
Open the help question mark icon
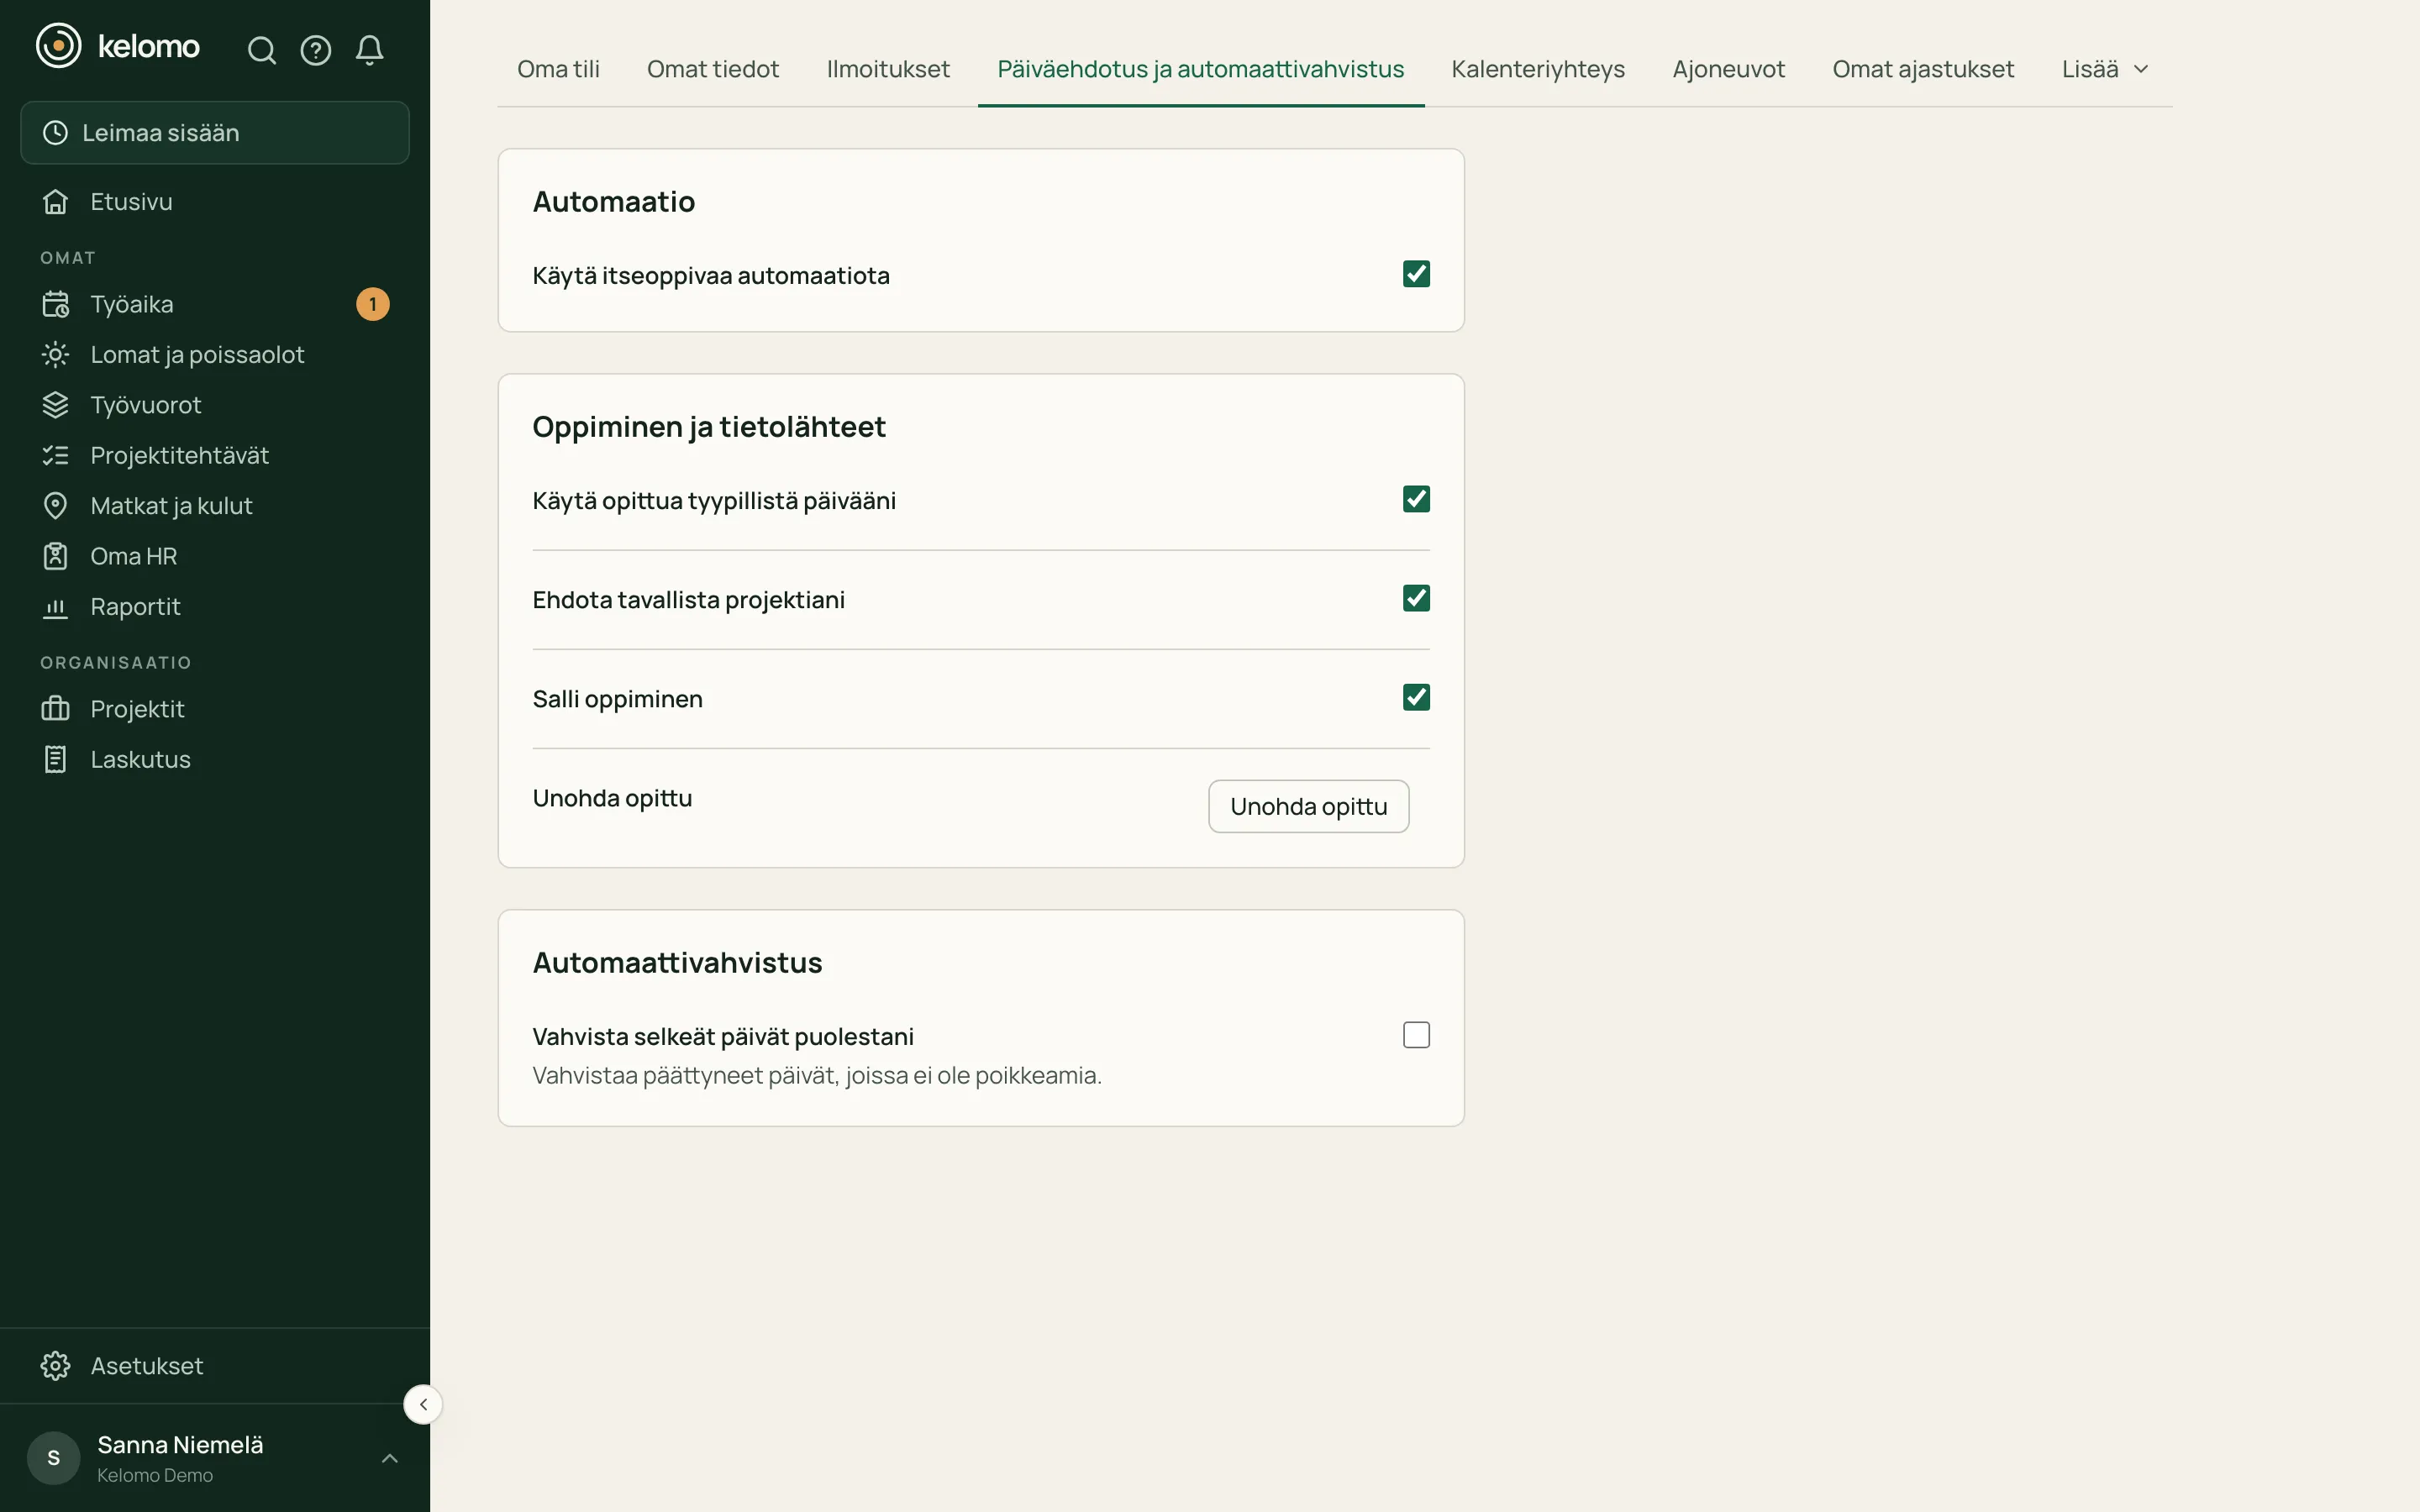click(316, 50)
